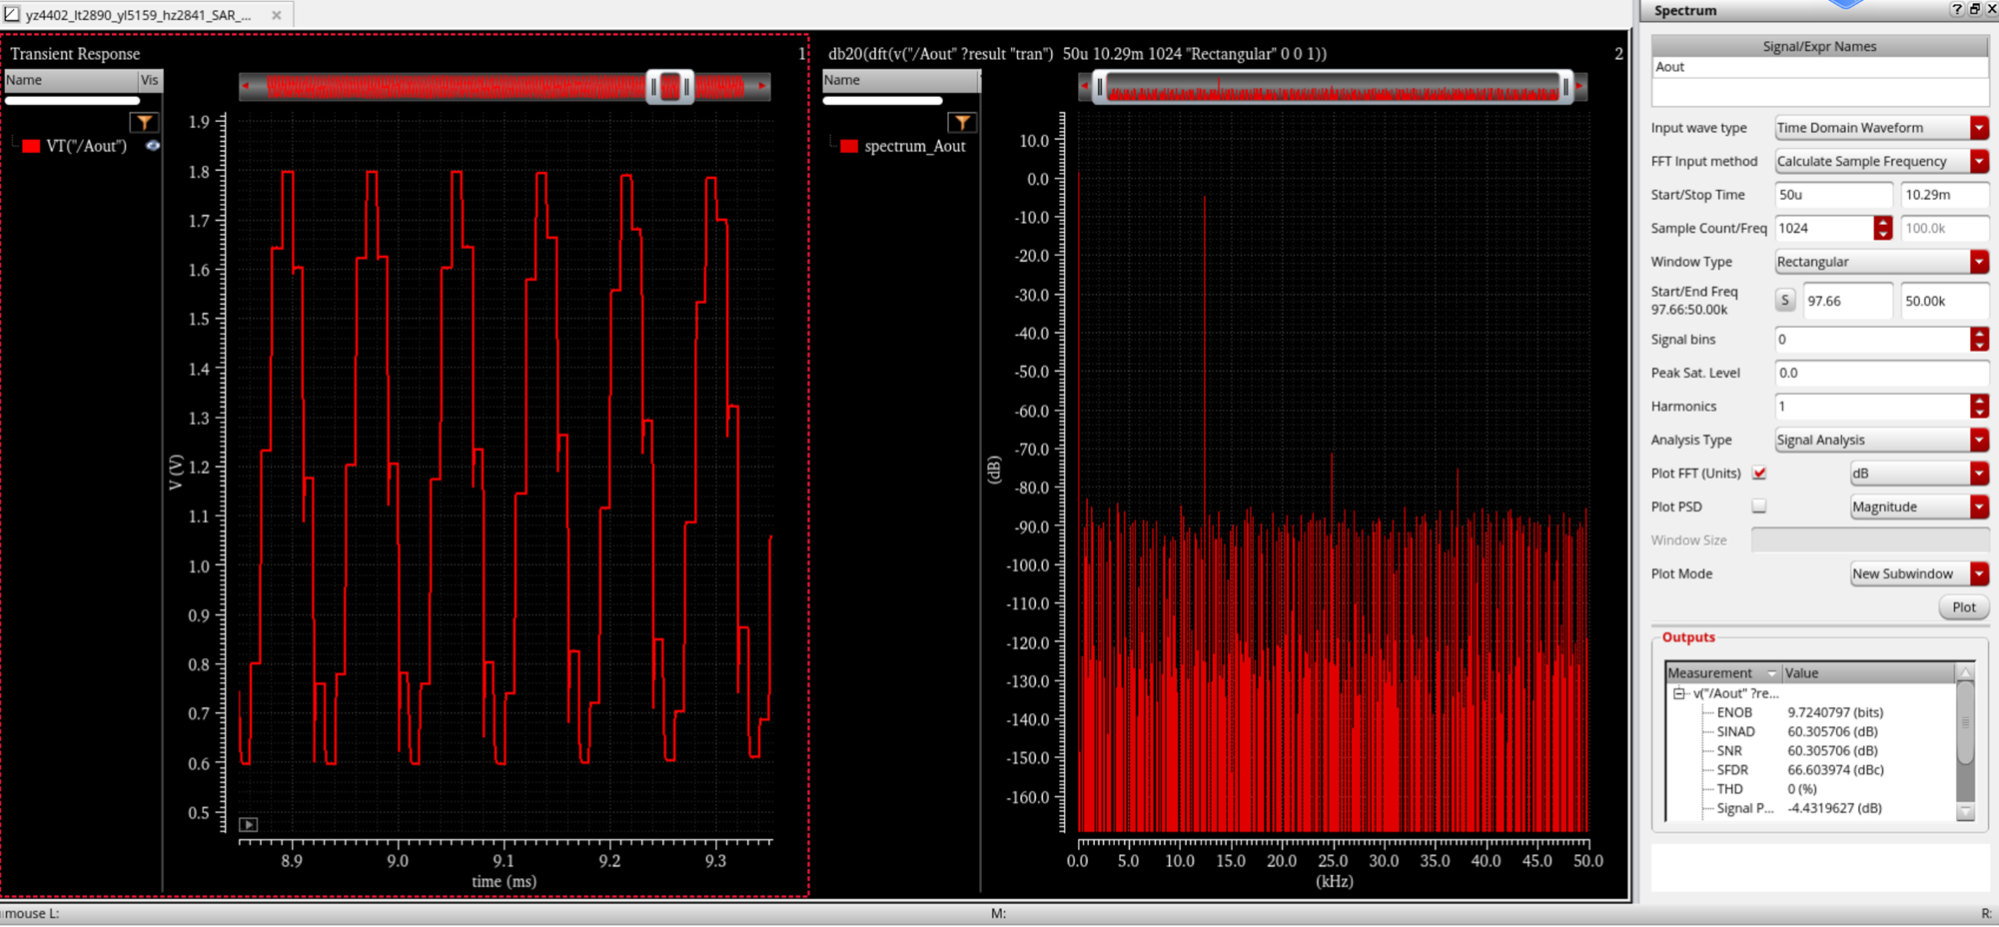Click the S button beside Start/End Freq
Viewport: 1999px width, 927px height.
tap(1785, 300)
